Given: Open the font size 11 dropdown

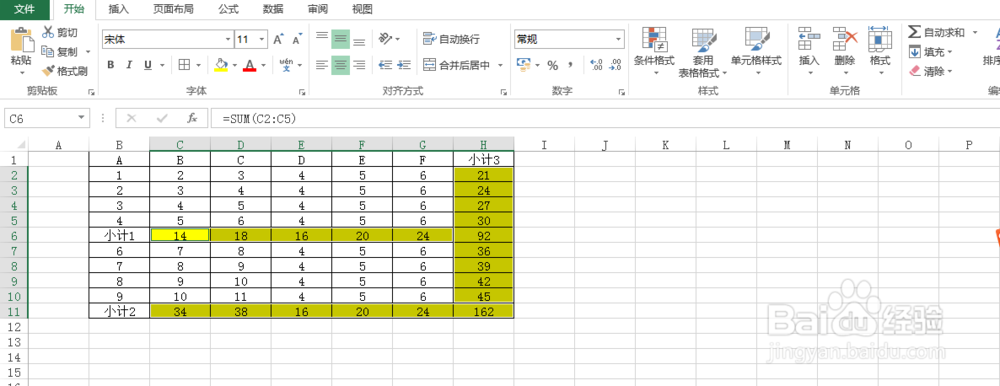Looking at the screenshot, I should (x=261, y=40).
